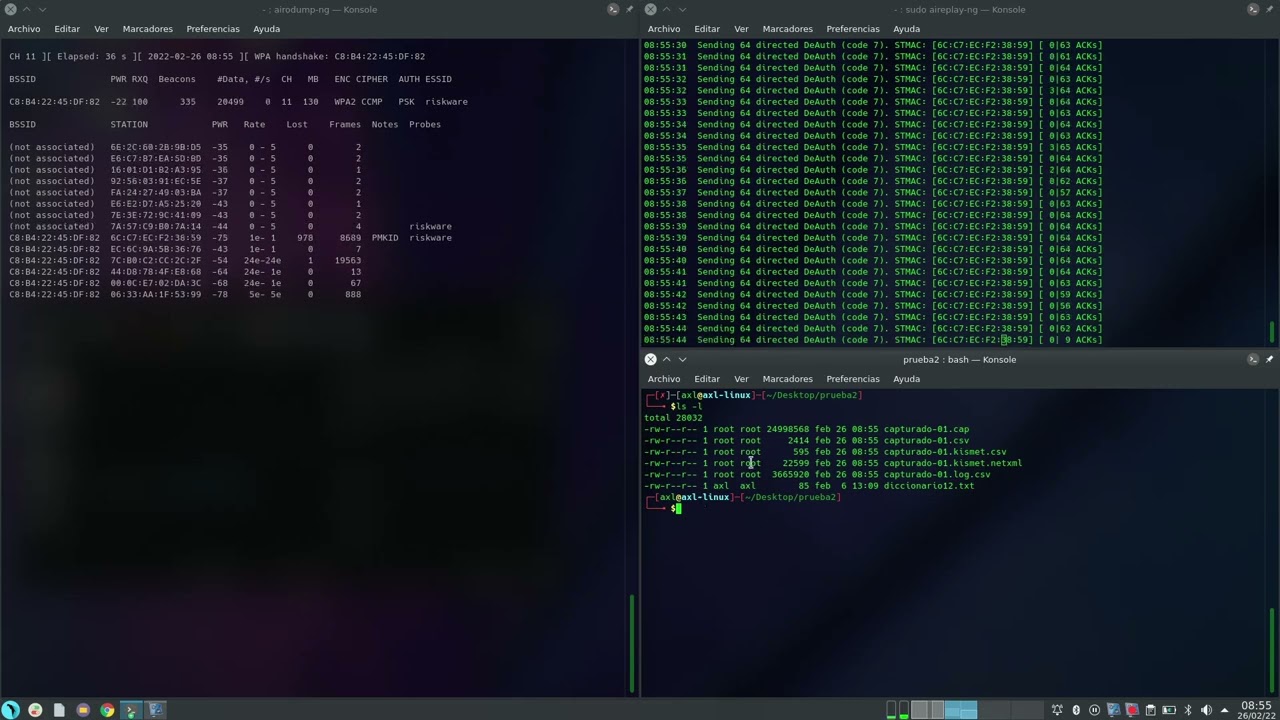The height and width of the screenshot is (720, 1280).
Task: Open the blank document icon in the taskbar
Action: [x=59, y=710]
